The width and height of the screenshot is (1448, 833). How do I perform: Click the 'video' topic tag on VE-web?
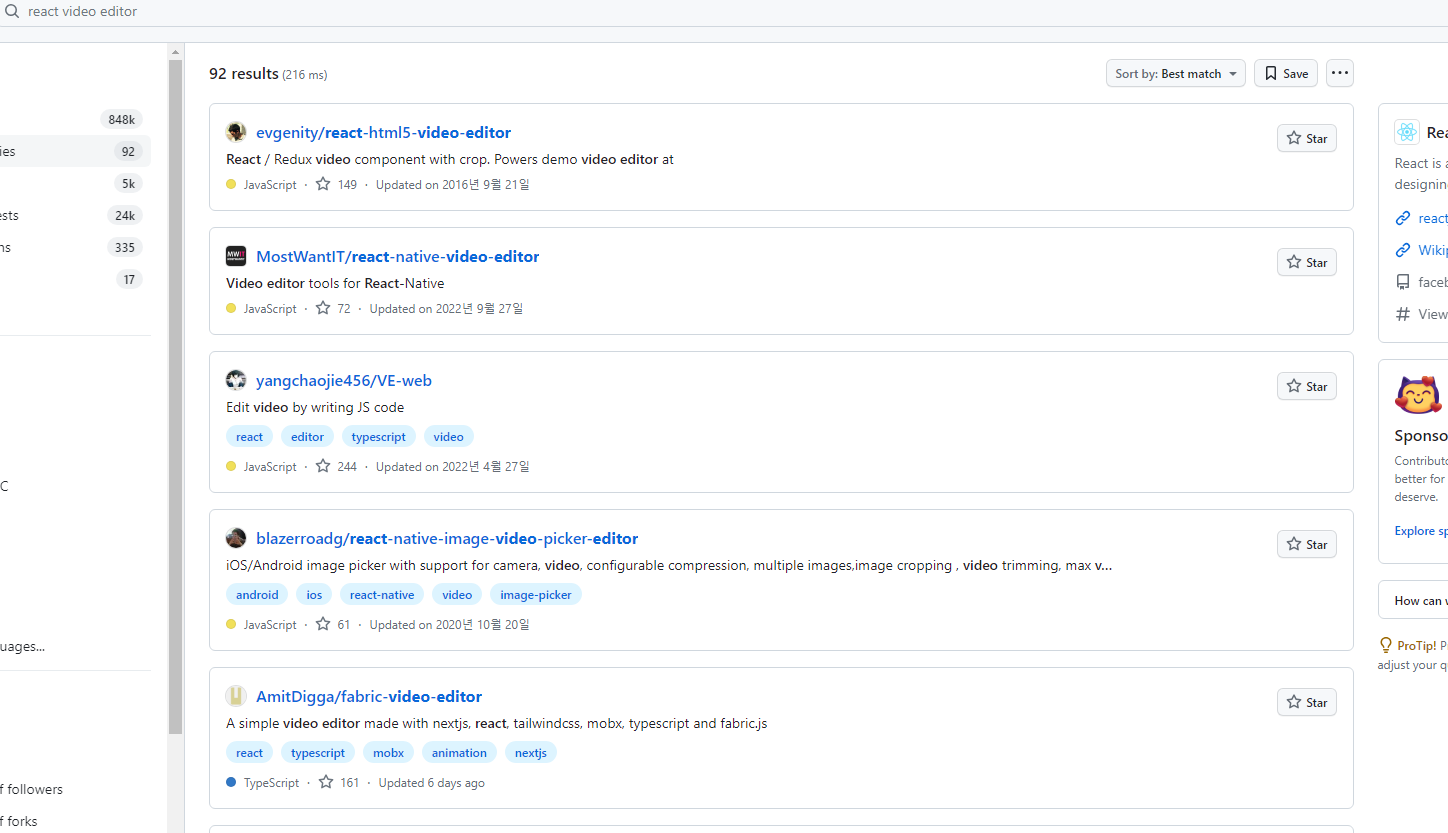[x=449, y=437]
